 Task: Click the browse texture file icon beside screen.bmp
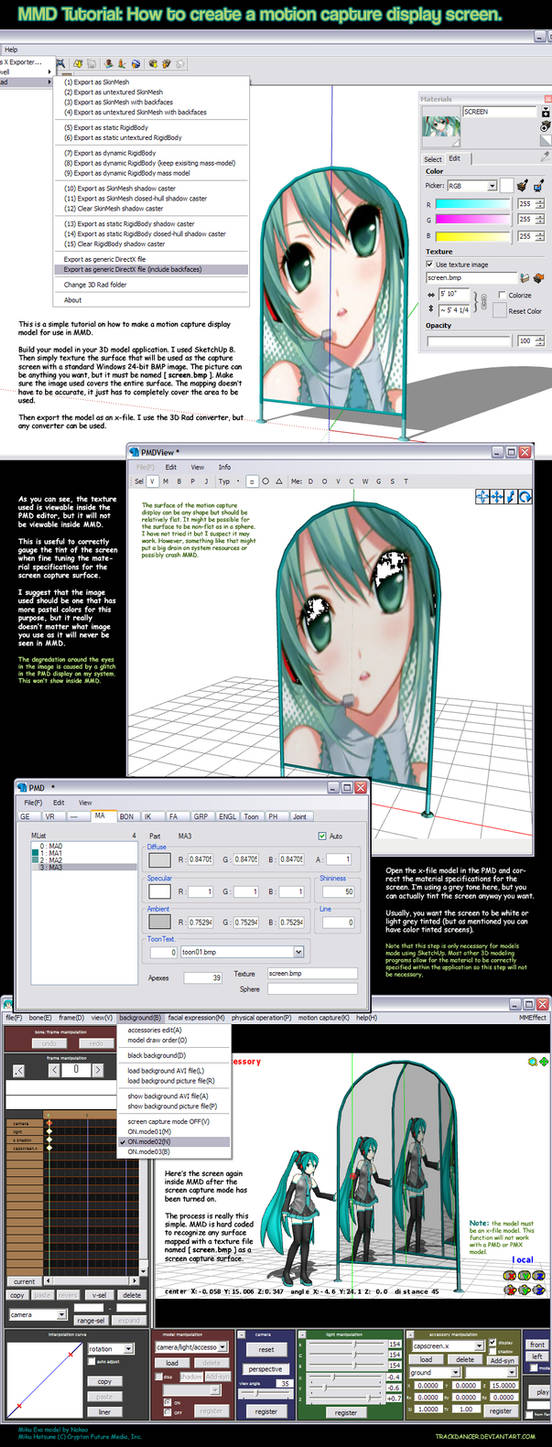tap(524, 278)
